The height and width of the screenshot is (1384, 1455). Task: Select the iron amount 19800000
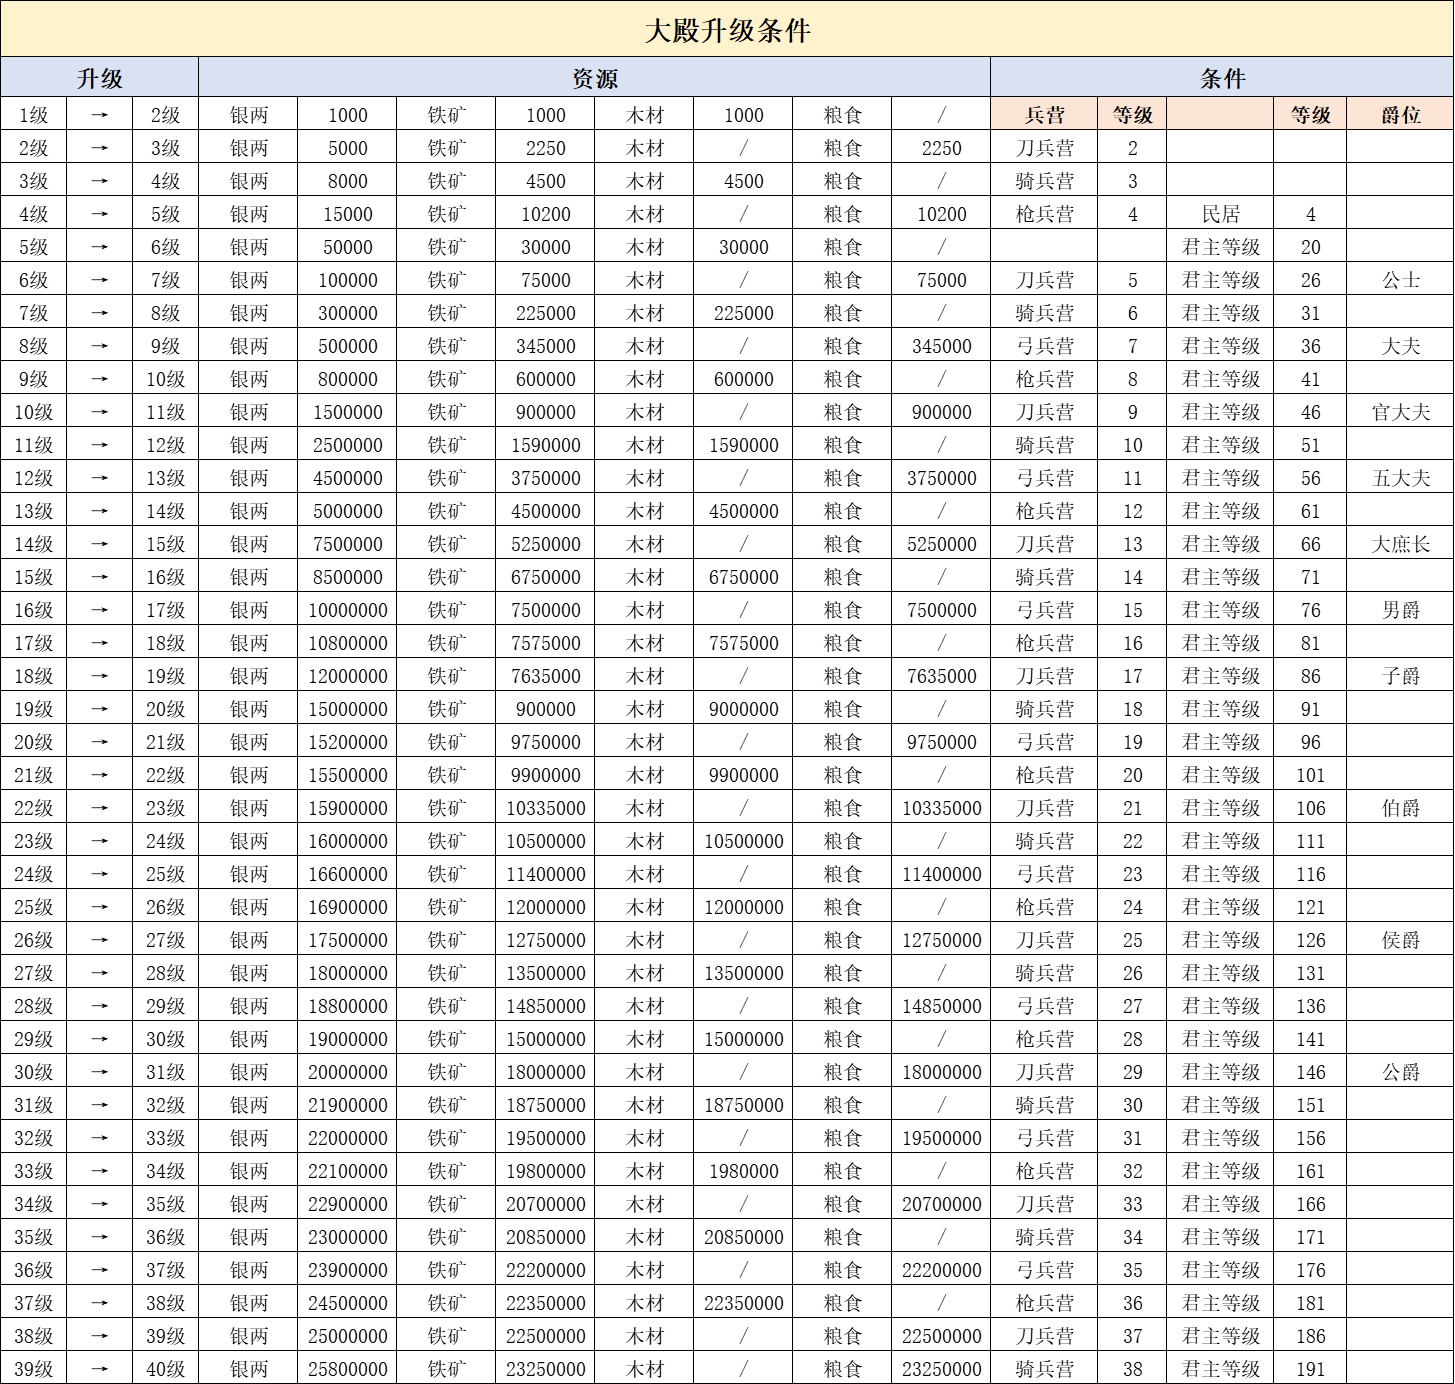pos(545,1171)
